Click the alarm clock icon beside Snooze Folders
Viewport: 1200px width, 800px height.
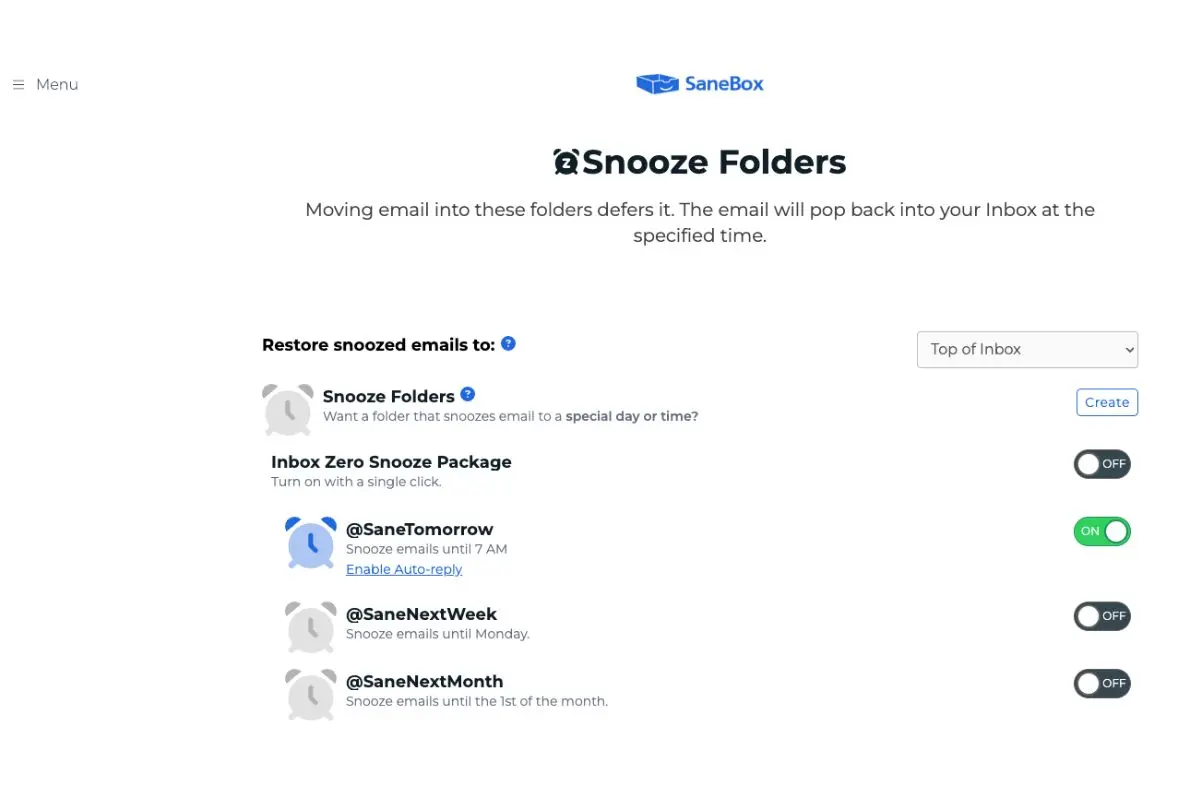pyautogui.click(x=288, y=410)
